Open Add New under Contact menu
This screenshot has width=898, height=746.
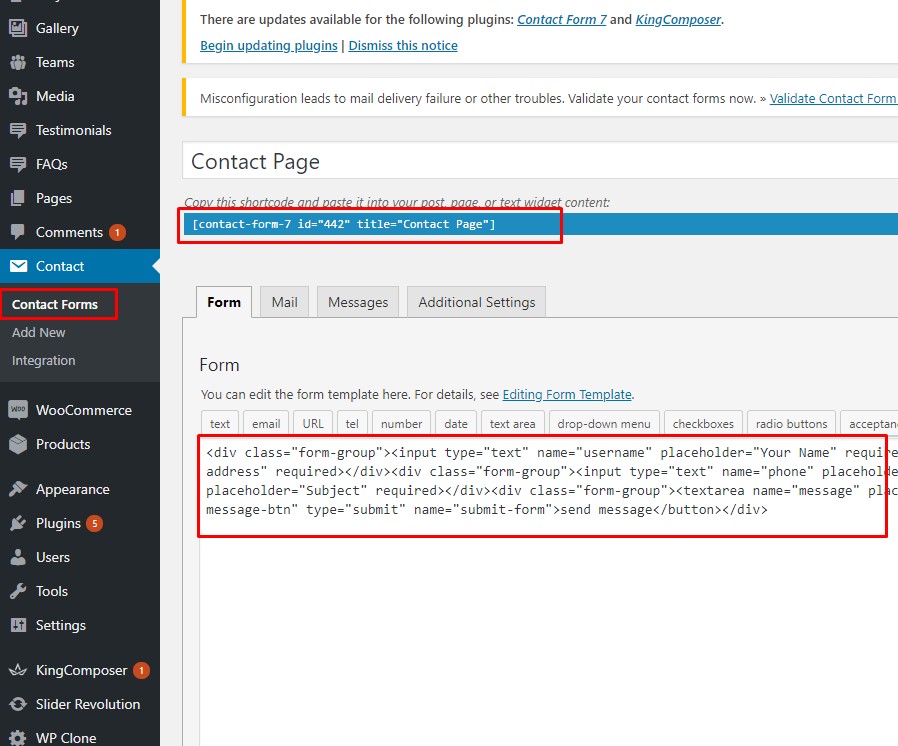[x=39, y=332]
